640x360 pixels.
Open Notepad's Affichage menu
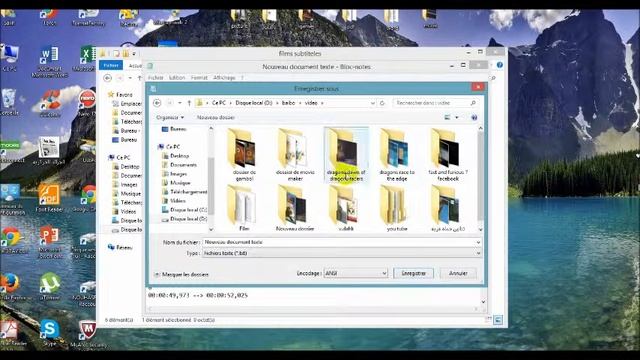click(x=224, y=78)
